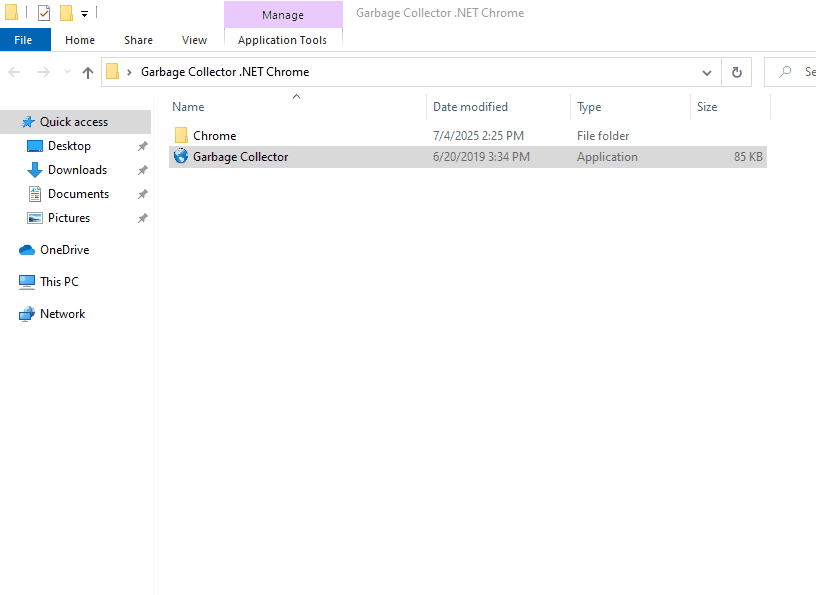Click the Desktop monitor icon
Viewport: 816px width, 595px height.
tap(34, 146)
